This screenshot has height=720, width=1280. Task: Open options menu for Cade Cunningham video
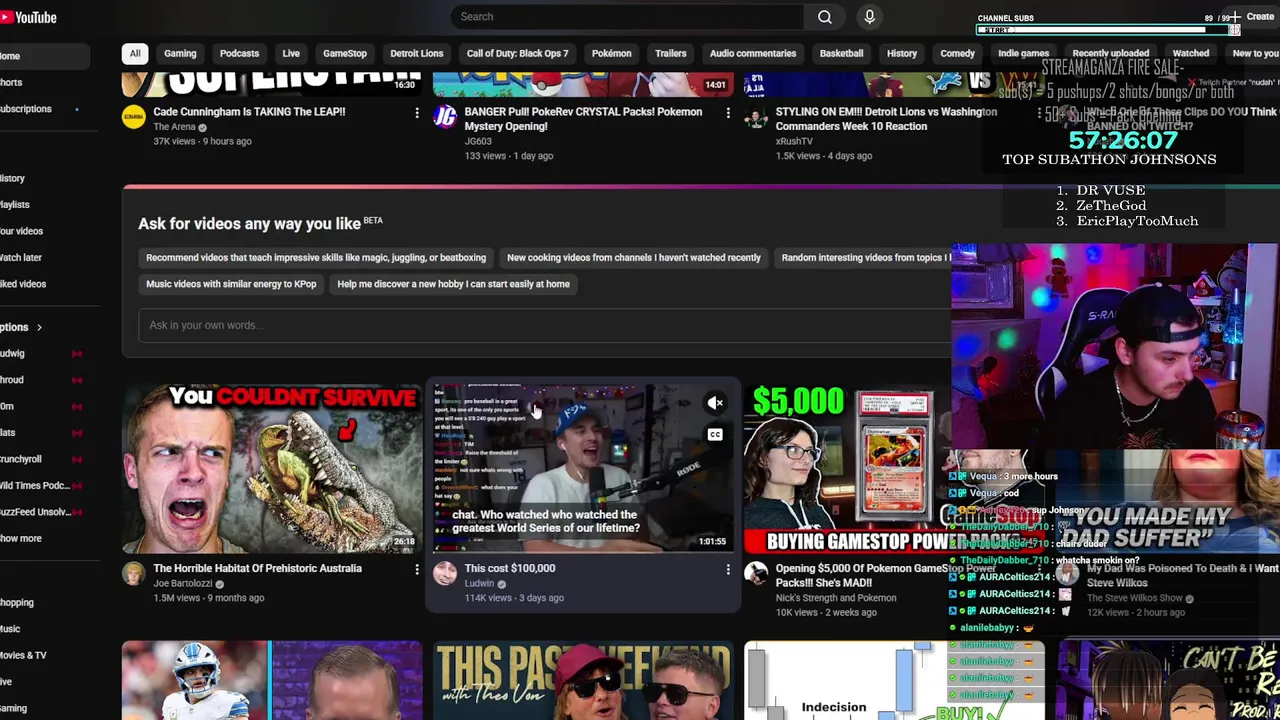[x=417, y=113]
